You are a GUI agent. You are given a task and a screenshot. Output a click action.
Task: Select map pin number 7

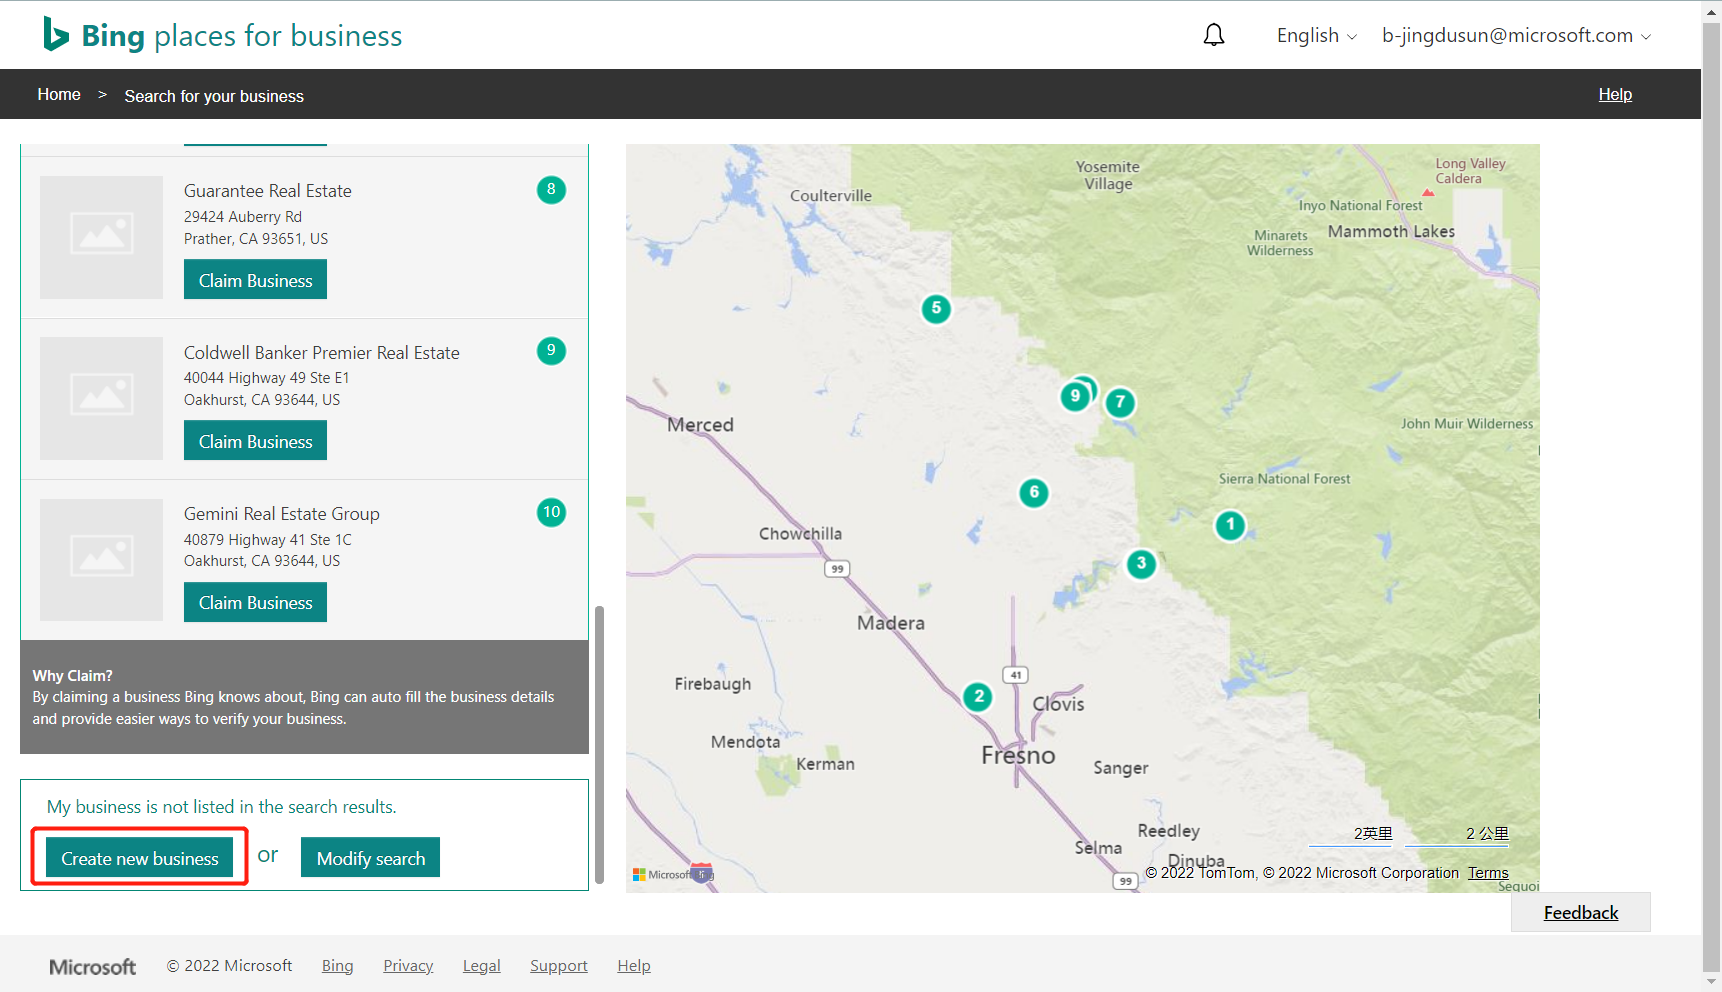pos(1120,402)
